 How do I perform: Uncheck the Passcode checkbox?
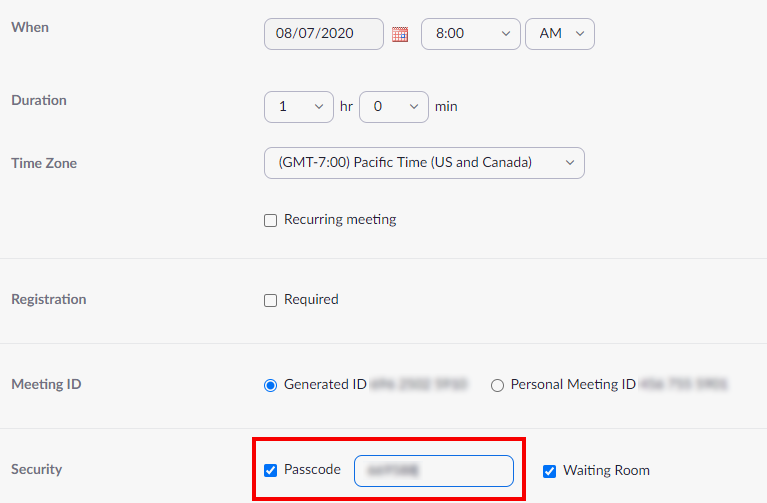click(271, 470)
